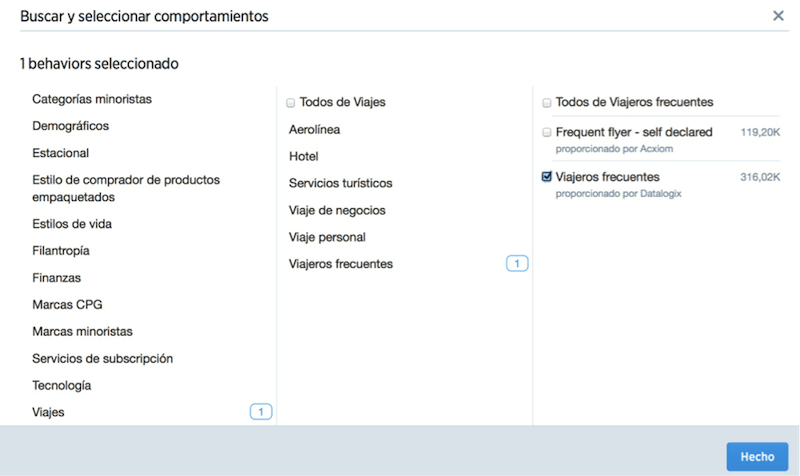The image size is (800, 476).
Task: Click the Viajes selected count badge
Action: pyautogui.click(x=260, y=412)
